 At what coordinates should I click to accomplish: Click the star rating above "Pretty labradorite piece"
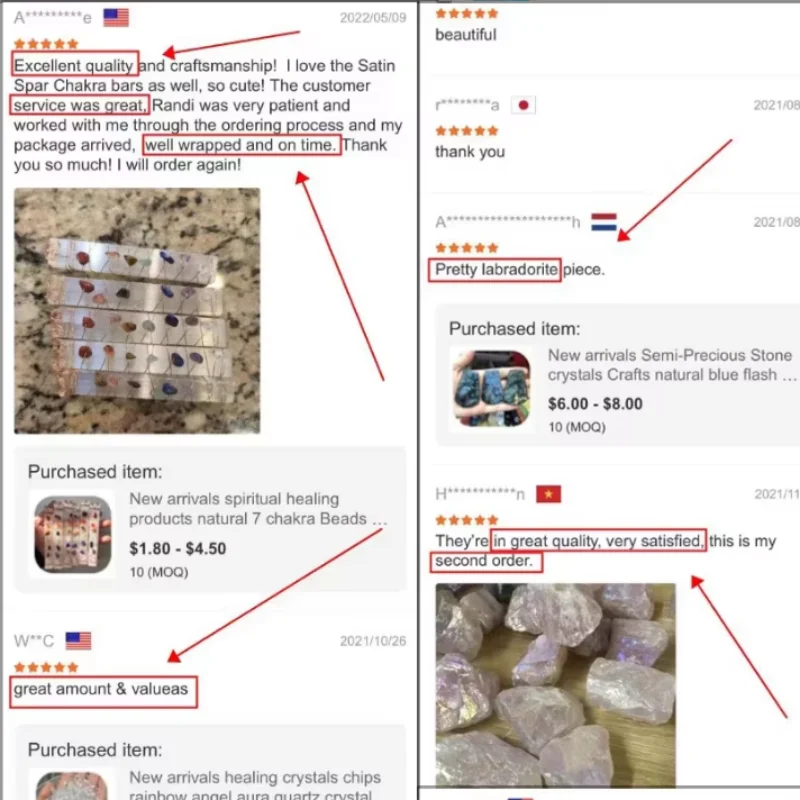point(467,248)
